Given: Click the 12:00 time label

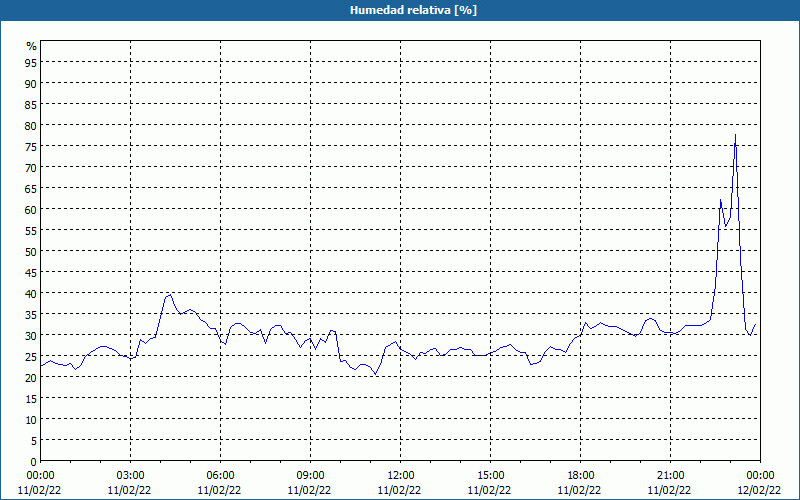Looking at the screenshot, I should (400, 476).
